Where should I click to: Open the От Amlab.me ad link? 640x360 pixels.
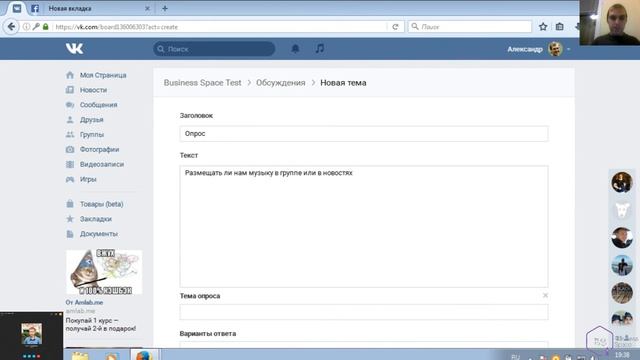click(84, 302)
